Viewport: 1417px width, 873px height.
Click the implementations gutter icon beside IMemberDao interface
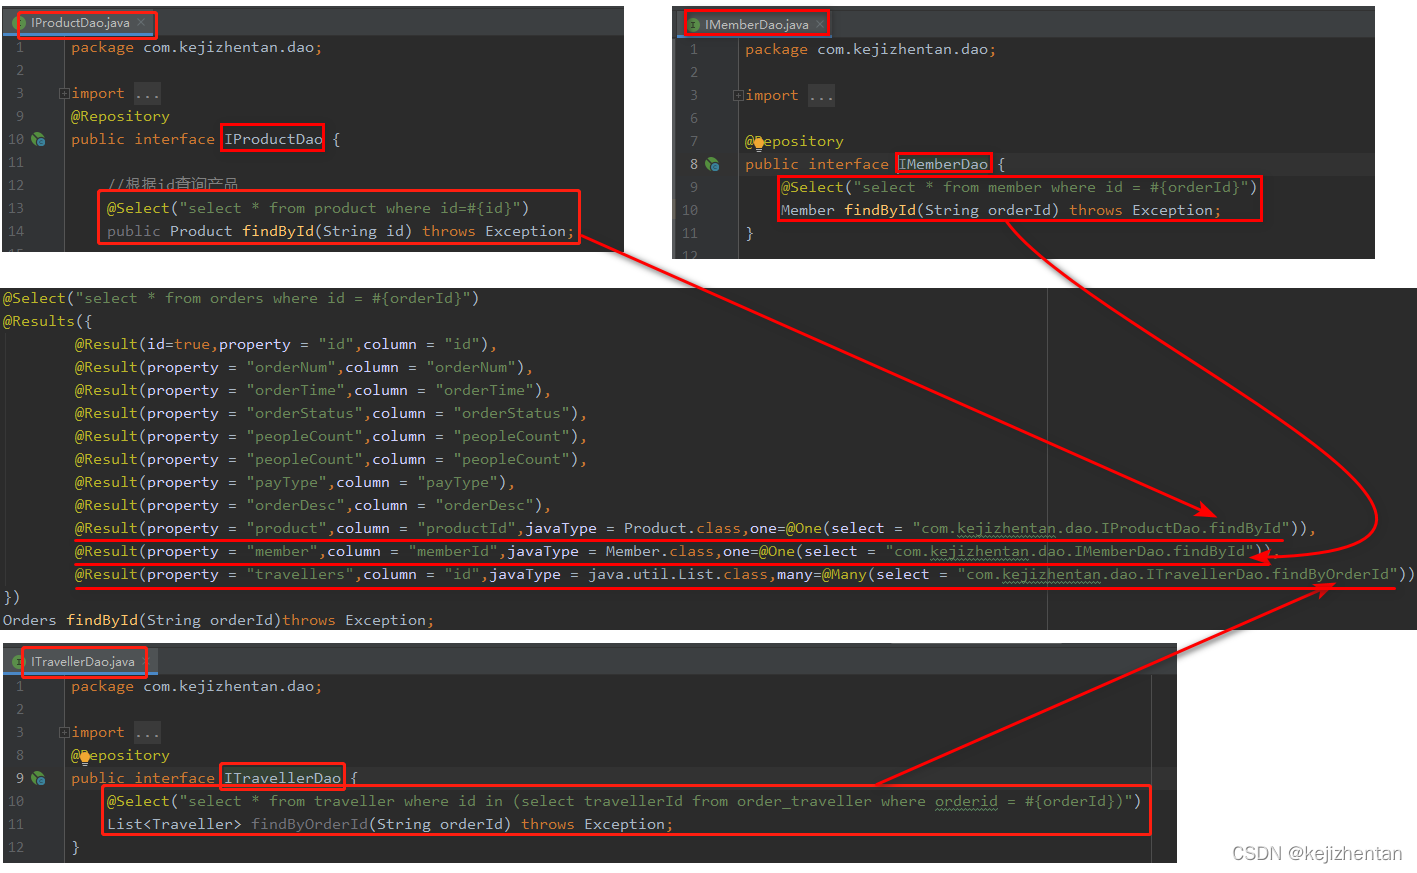(712, 164)
